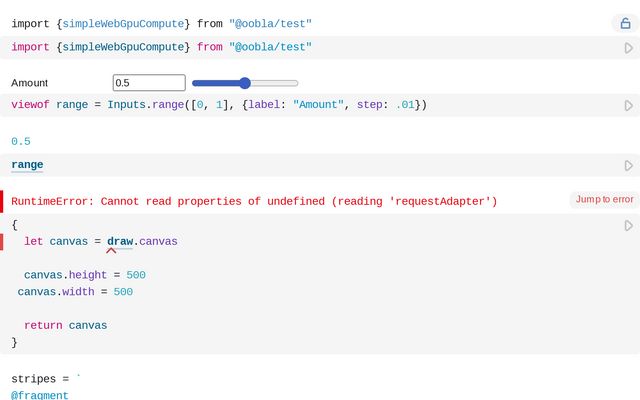Image resolution: width=640 pixels, height=400 pixels.
Task: Run the range cell
Action: [628, 165]
